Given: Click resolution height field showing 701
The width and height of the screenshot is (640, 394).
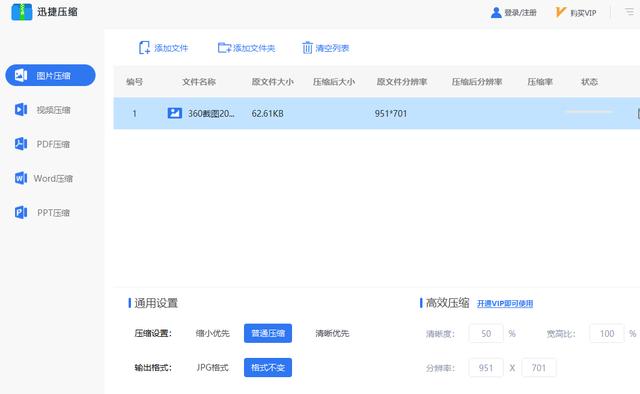Looking at the screenshot, I should pyautogui.click(x=539, y=368).
